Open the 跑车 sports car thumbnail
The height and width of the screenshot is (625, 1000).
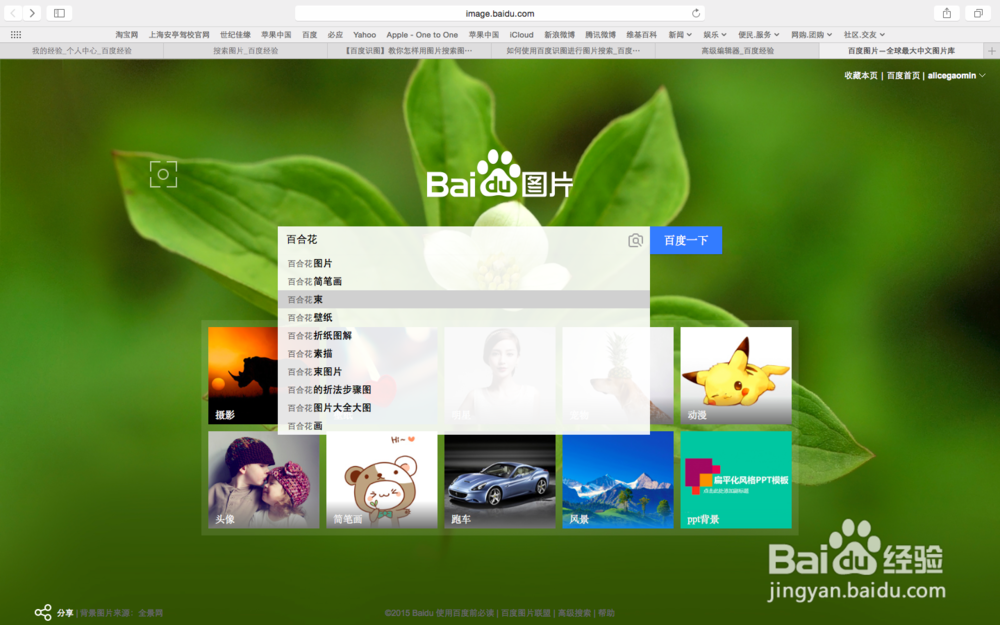(500, 482)
